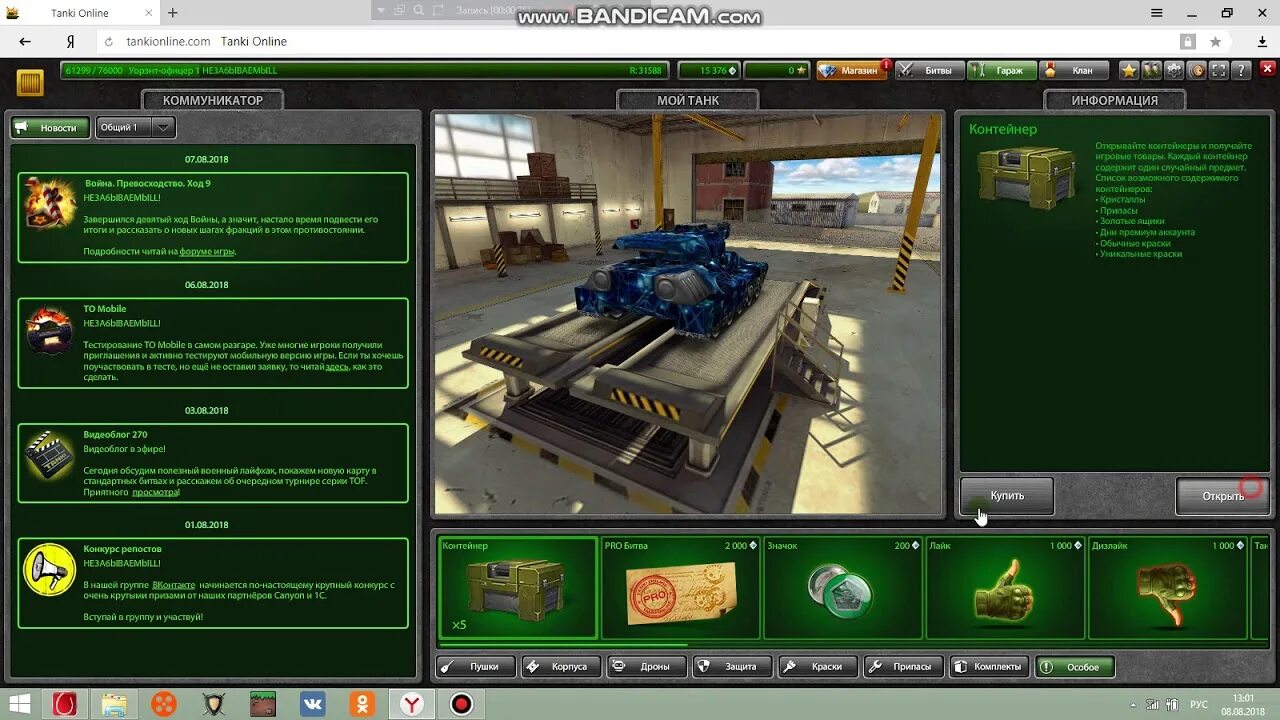
Task: Select the Дизлайк thumbs-down item
Action: tap(1167, 587)
